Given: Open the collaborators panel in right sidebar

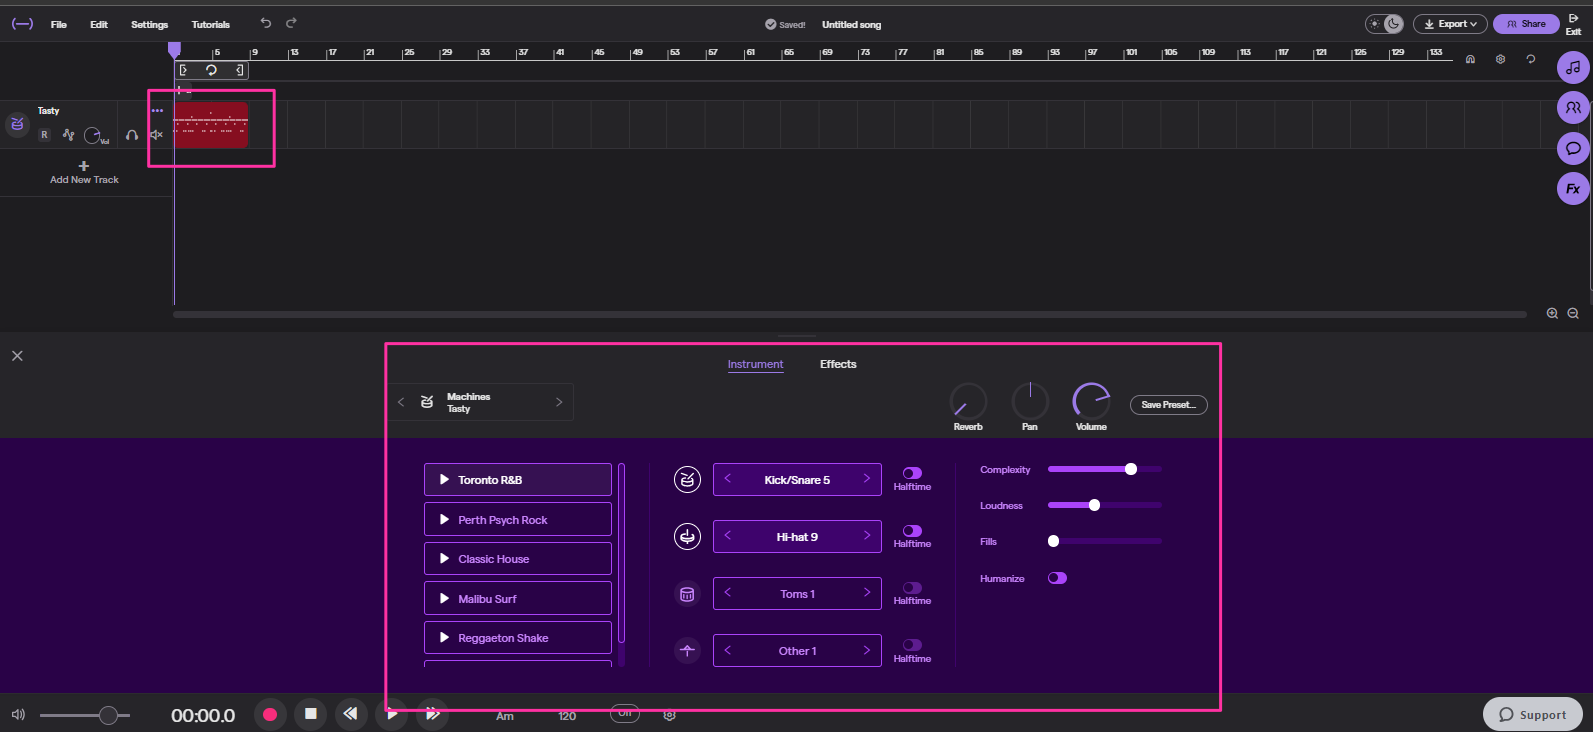Looking at the screenshot, I should (1573, 108).
